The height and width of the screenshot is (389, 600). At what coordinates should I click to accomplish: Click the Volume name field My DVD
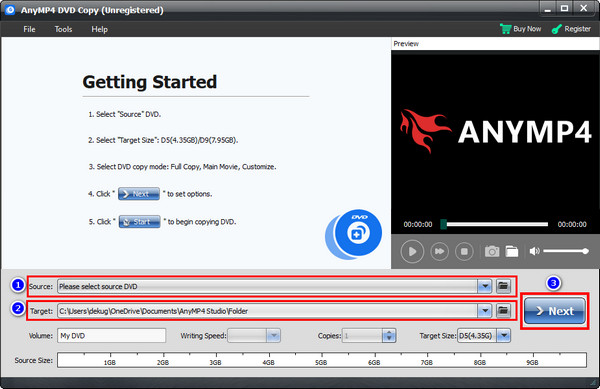pyautogui.click(x=111, y=335)
